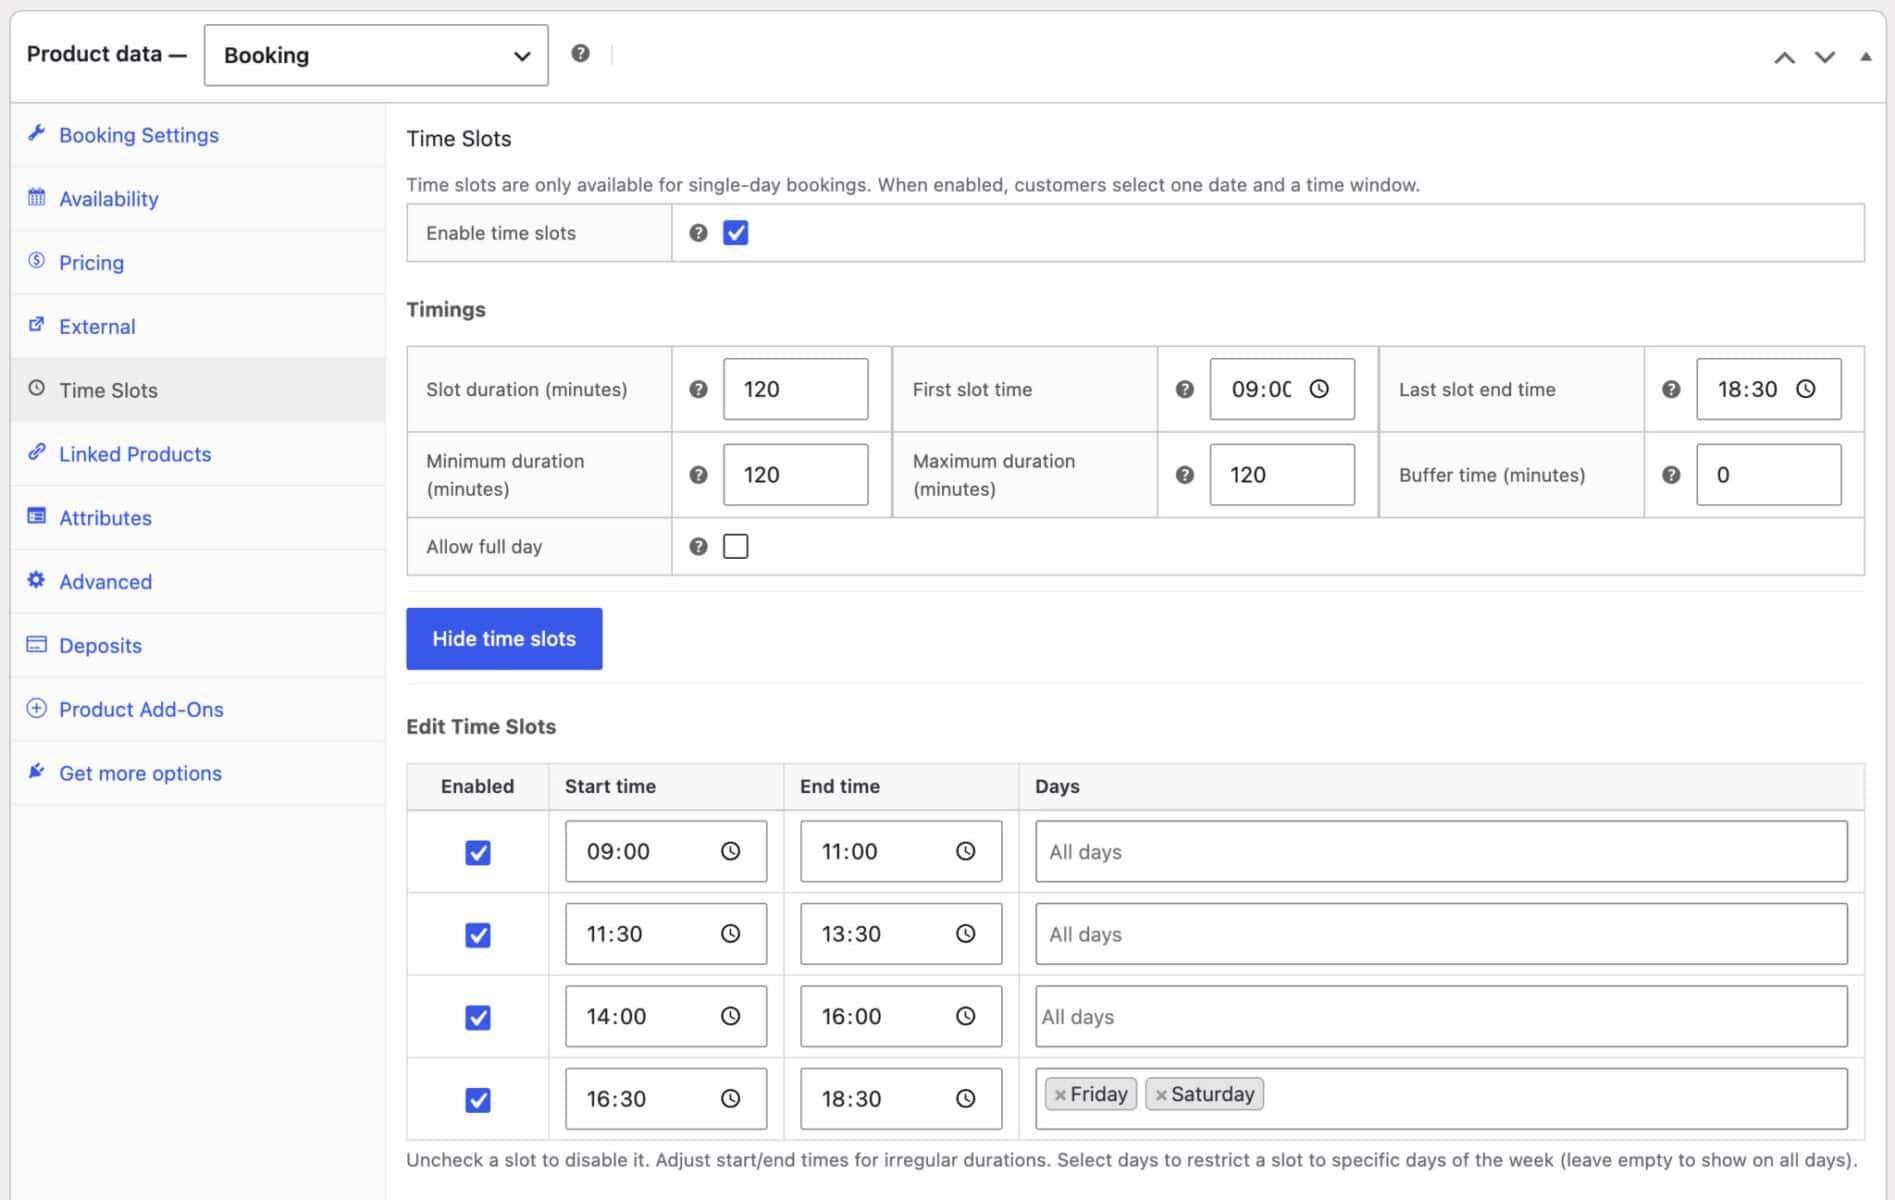The width and height of the screenshot is (1895, 1200).
Task: Open the Product Add-Ons tab link
Action: [141, 709]
